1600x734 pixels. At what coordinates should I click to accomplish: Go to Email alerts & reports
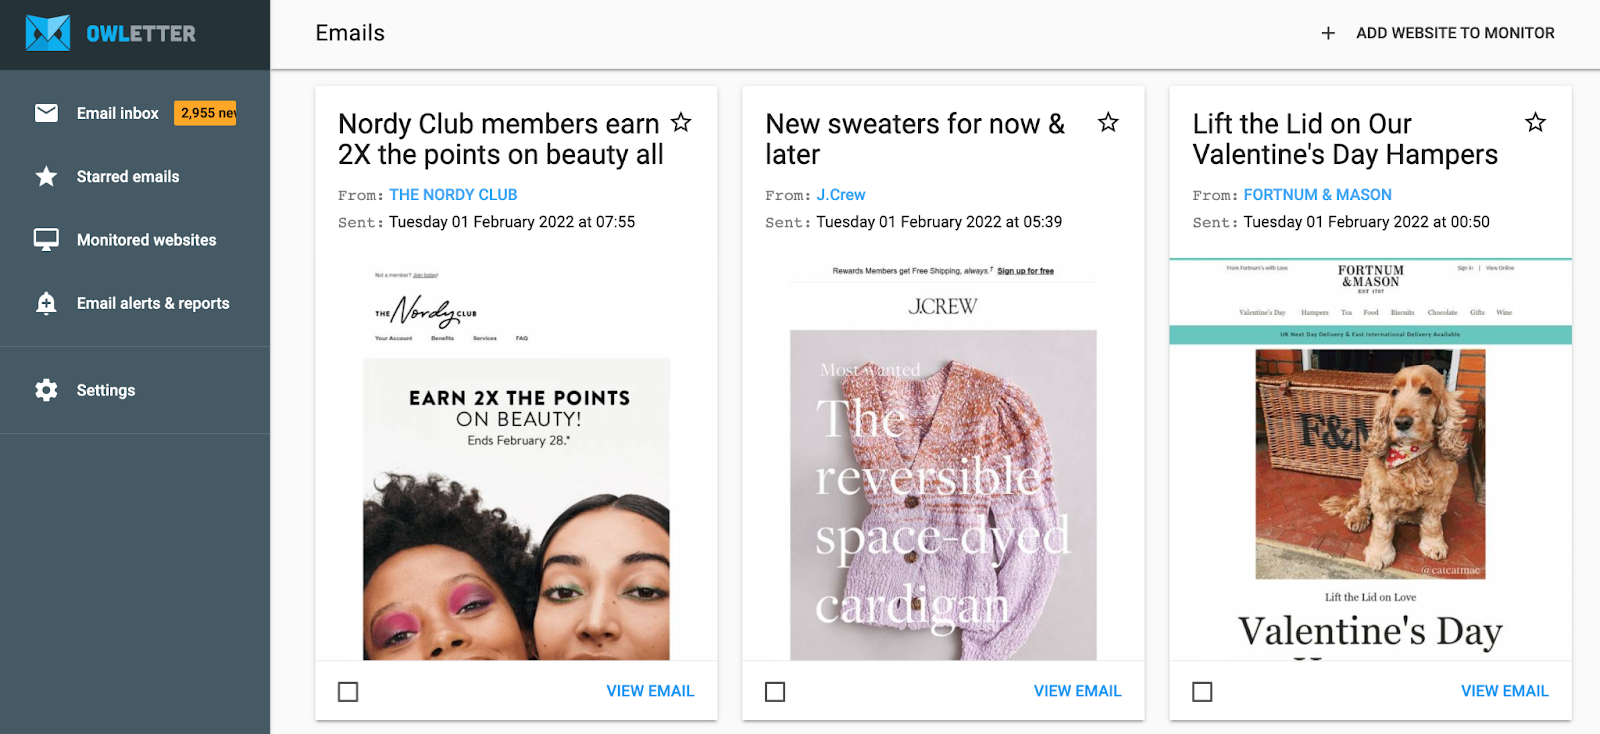tap(153, 303)
